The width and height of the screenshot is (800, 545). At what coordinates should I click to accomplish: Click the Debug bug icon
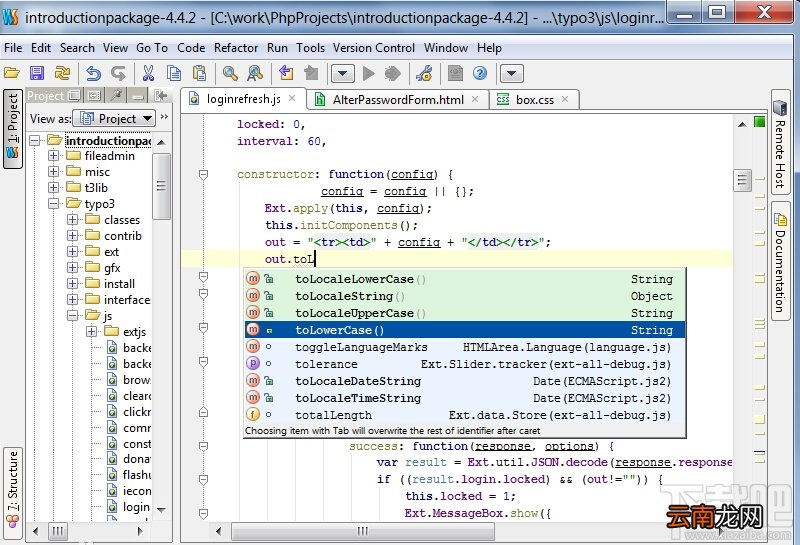click(392, 73)
